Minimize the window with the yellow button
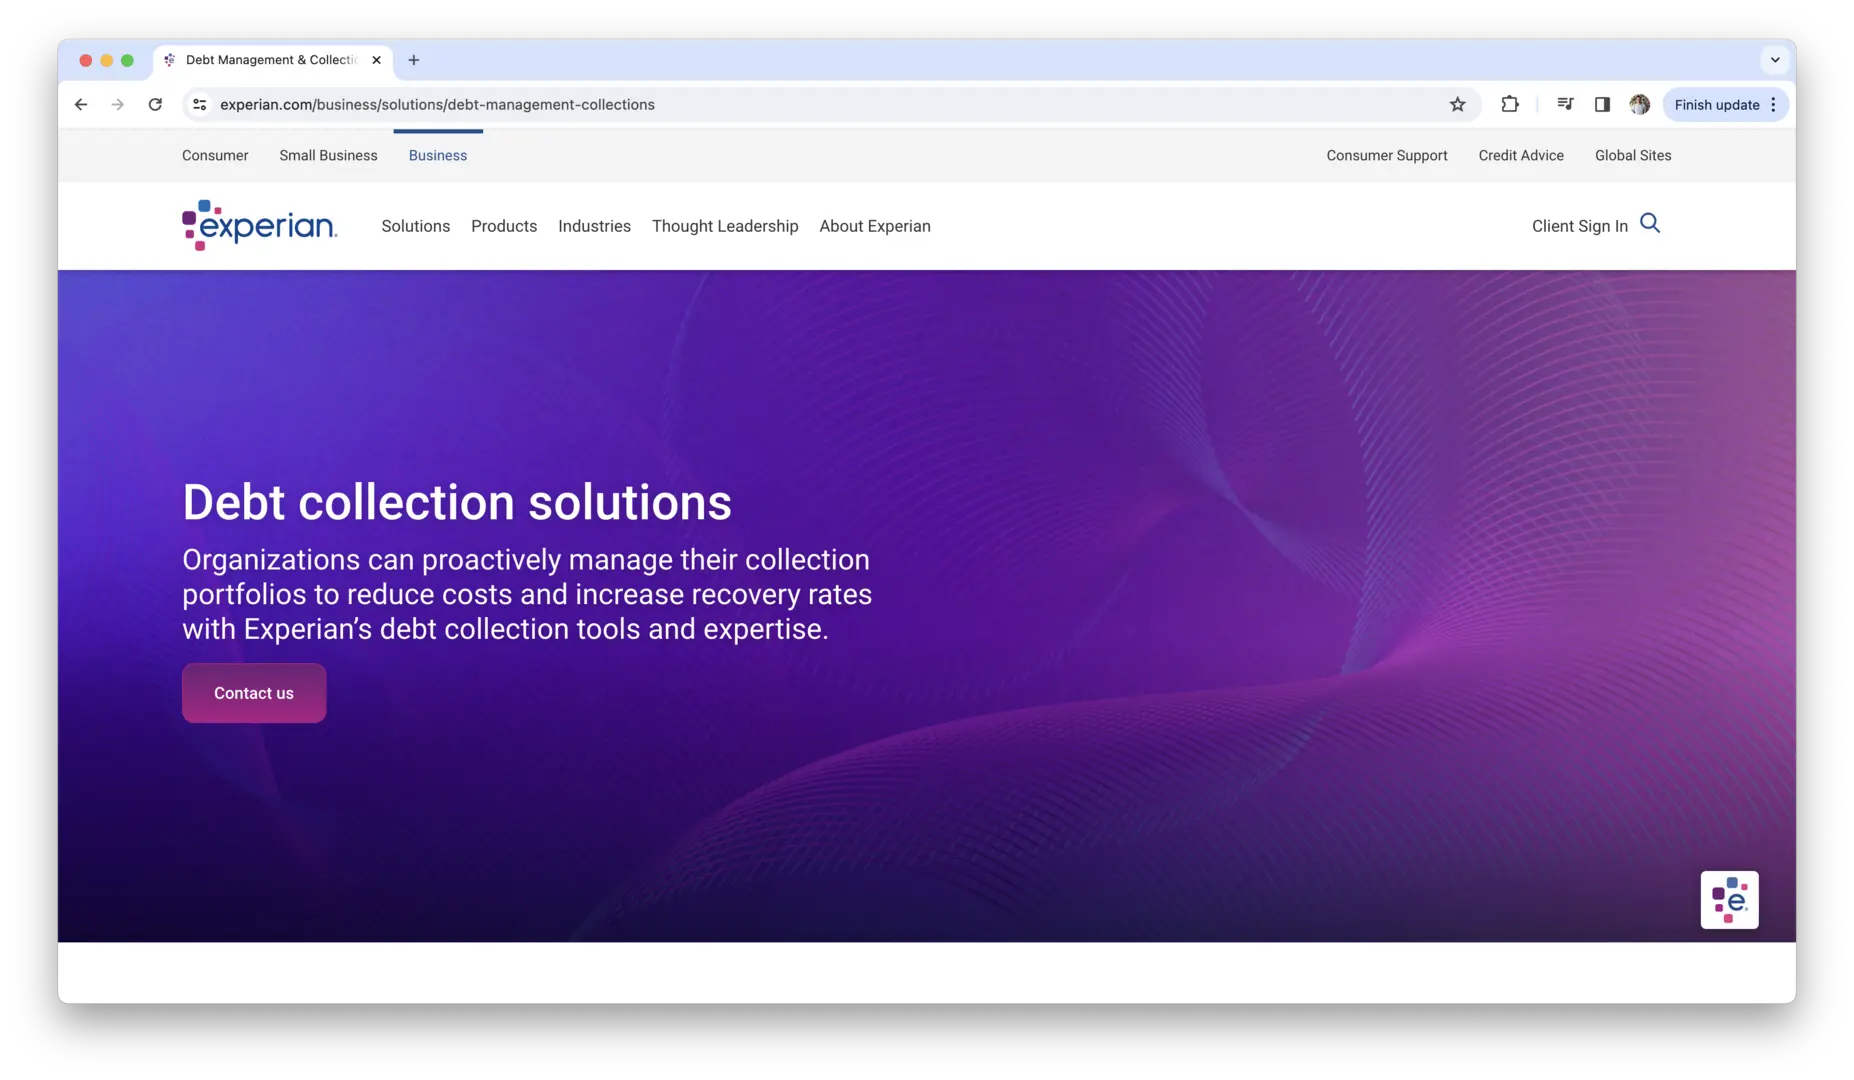 (107, 60)
